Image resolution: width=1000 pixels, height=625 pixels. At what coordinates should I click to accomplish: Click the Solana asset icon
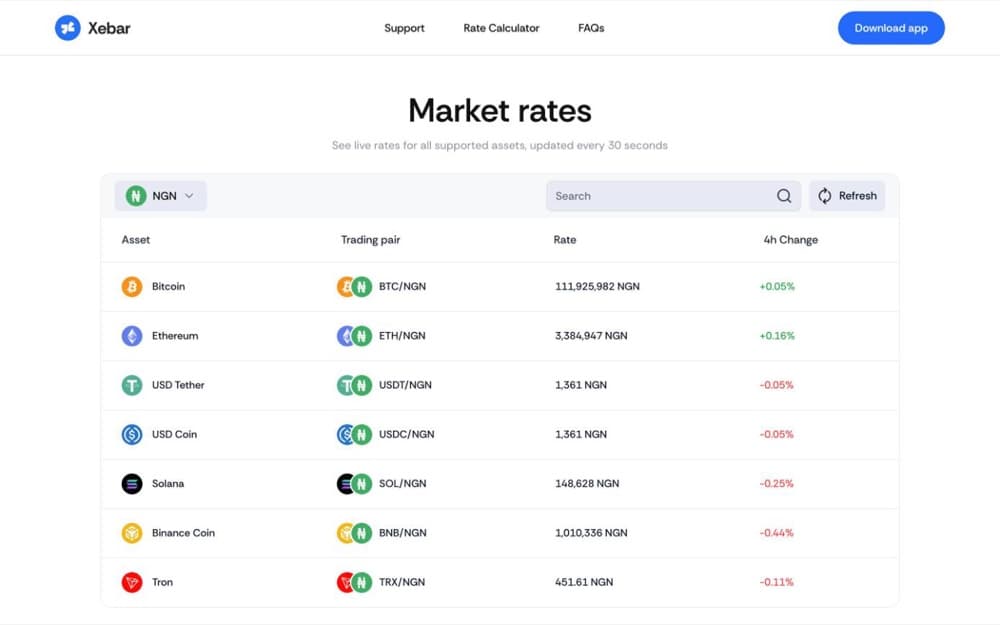tap(132, 483)
